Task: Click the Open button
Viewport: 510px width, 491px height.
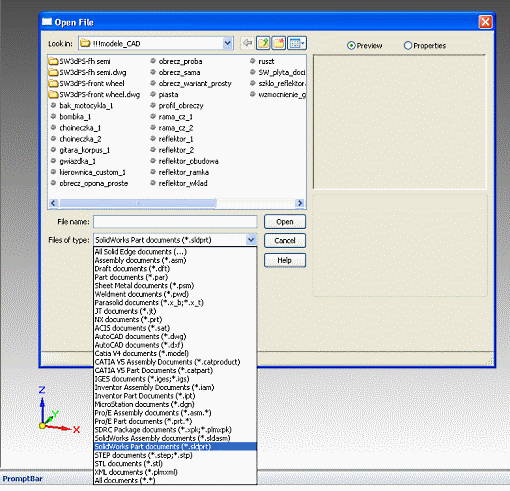Action: 285,222
